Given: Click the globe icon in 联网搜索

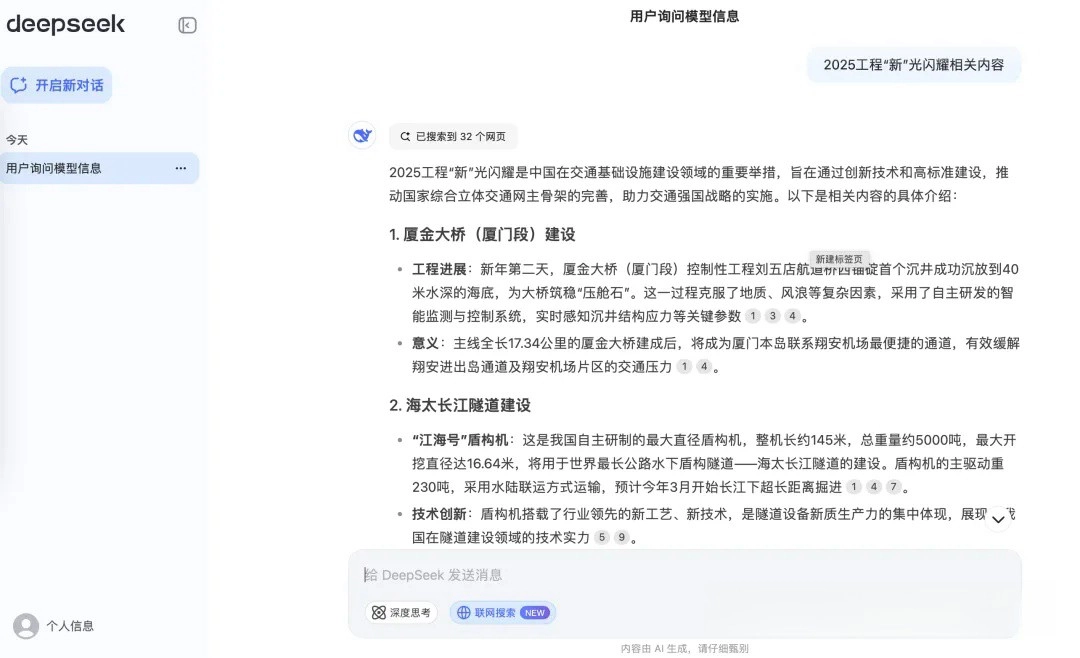Looking at the screenshot, I should 464,612.
